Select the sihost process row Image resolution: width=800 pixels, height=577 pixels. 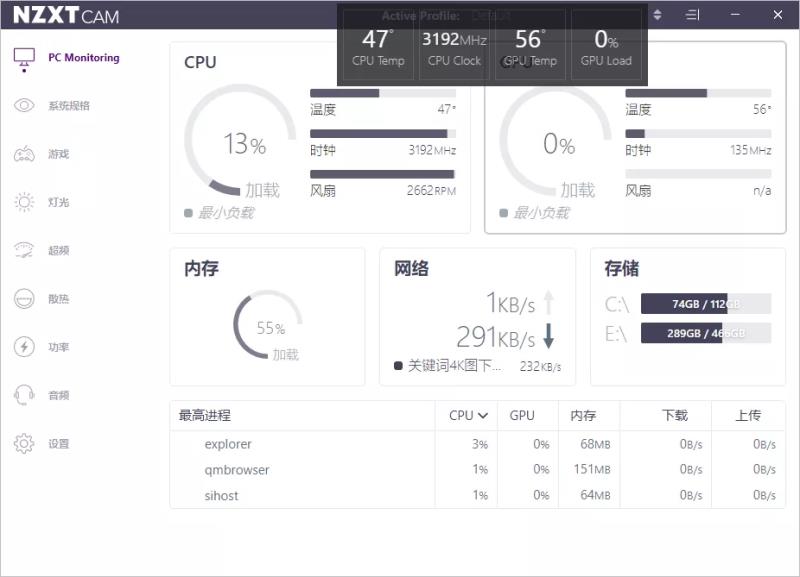click(477, 495)
